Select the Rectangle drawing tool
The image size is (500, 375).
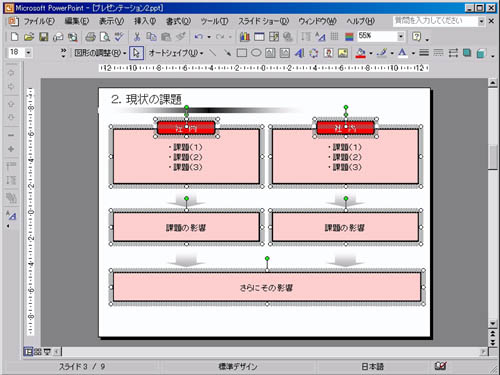click(242, 53)
